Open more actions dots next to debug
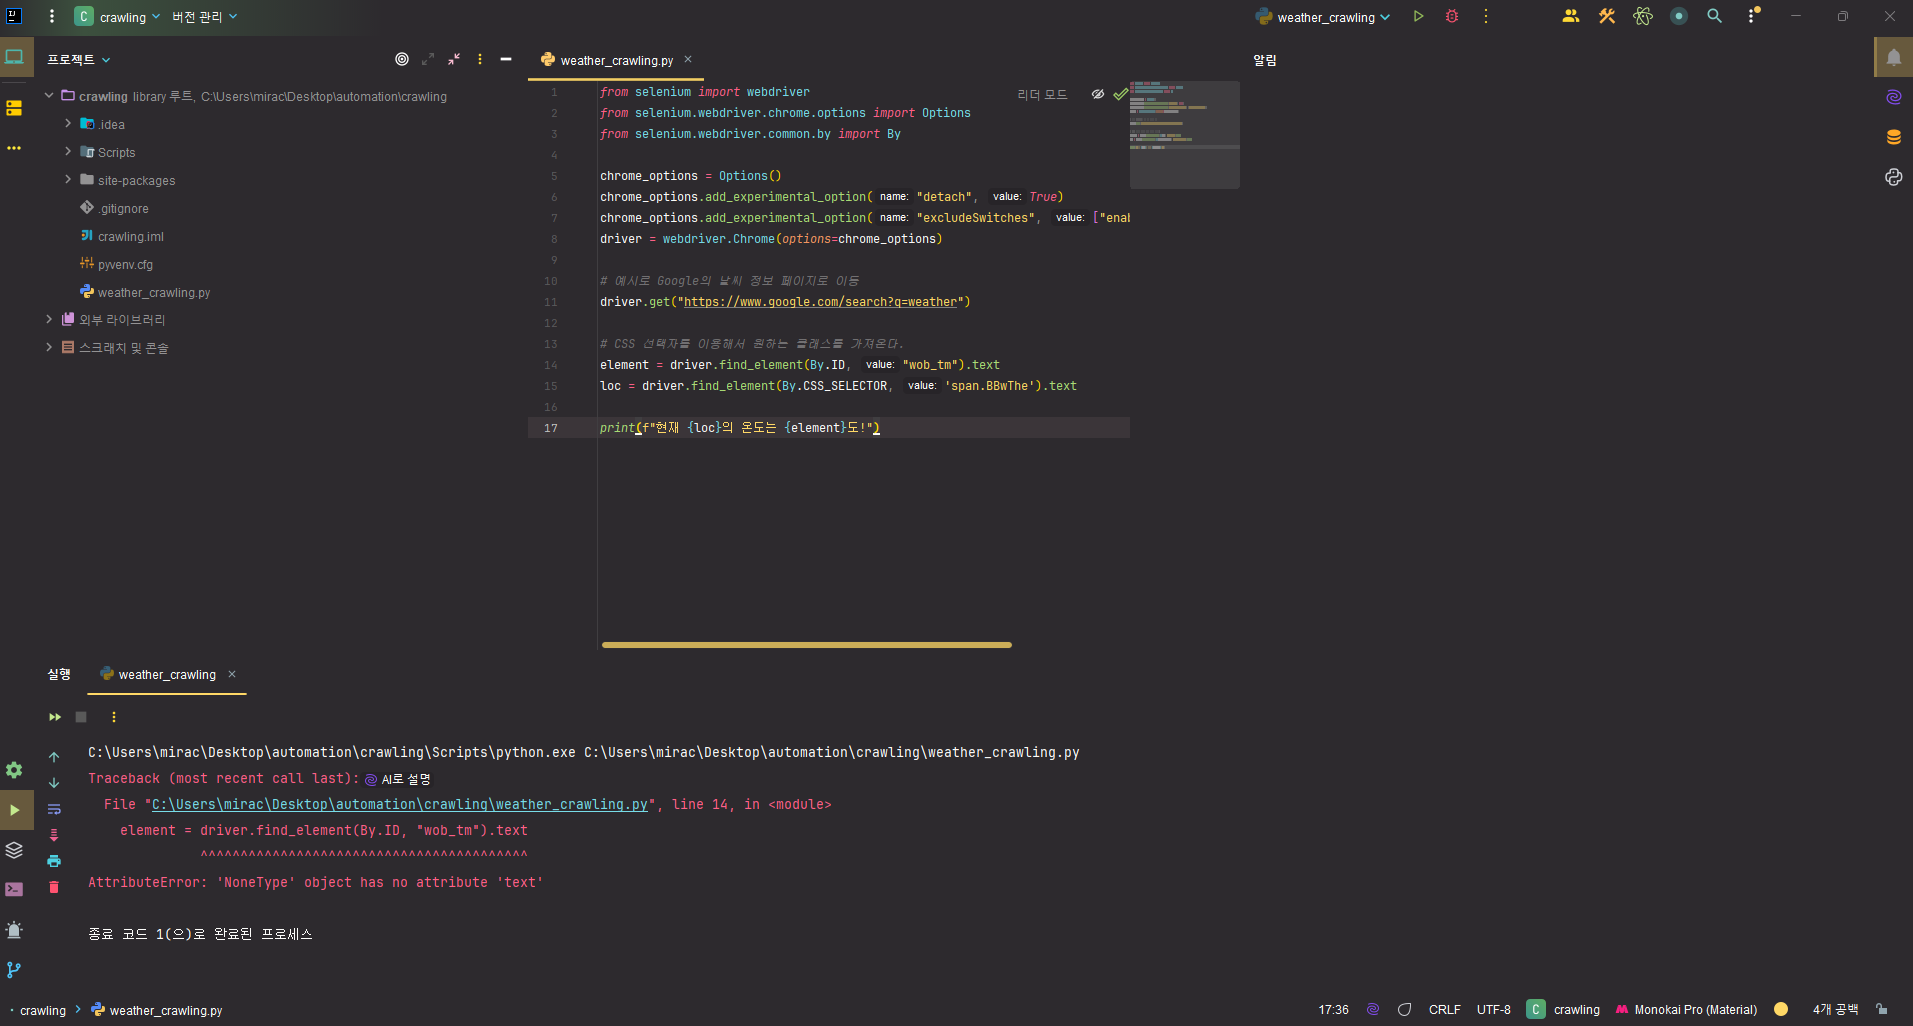This screenshot has height=1026, width=1913. [1486, 16]
